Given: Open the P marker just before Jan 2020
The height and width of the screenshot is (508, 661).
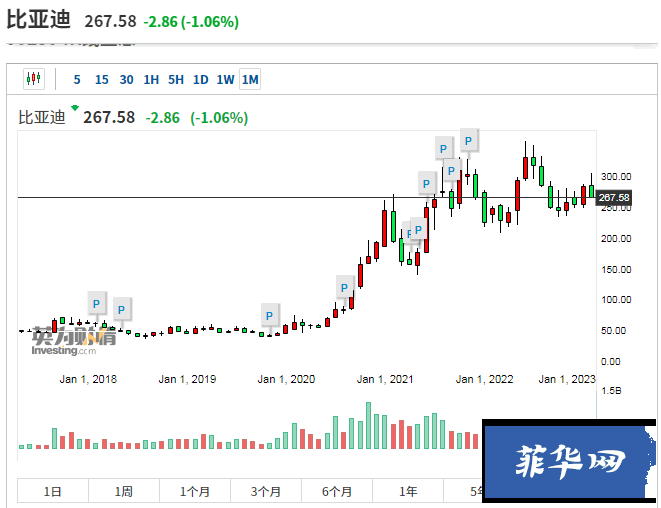Looking at the screenshot, I should click(x=269, y=316).
